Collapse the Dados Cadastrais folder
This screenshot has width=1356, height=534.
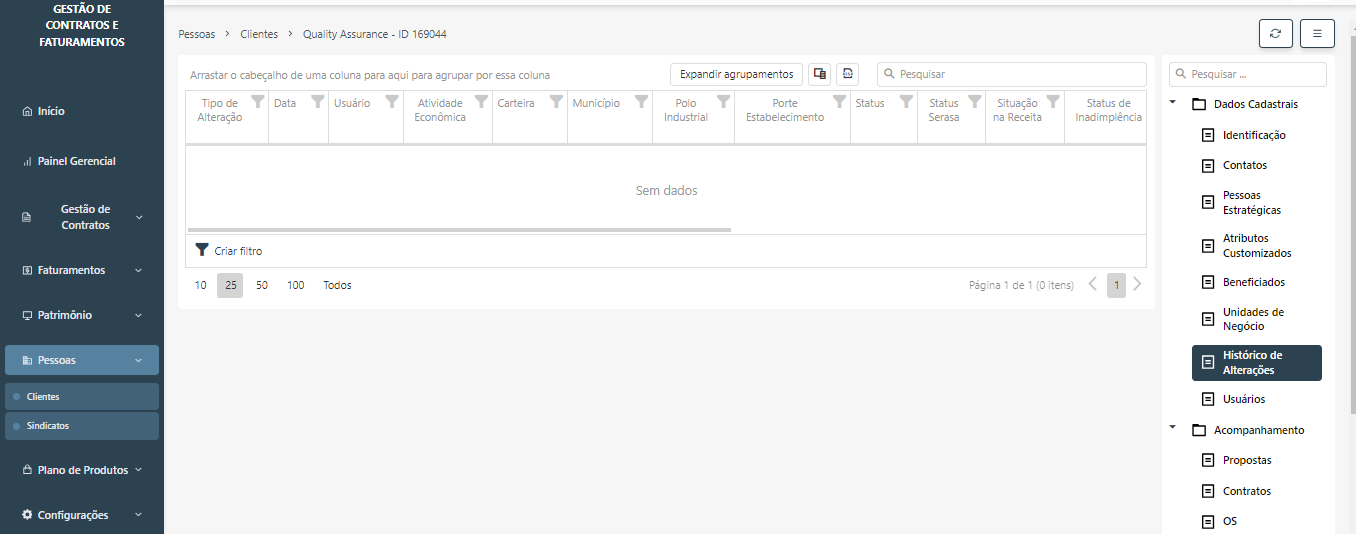tap(1172, 103)
